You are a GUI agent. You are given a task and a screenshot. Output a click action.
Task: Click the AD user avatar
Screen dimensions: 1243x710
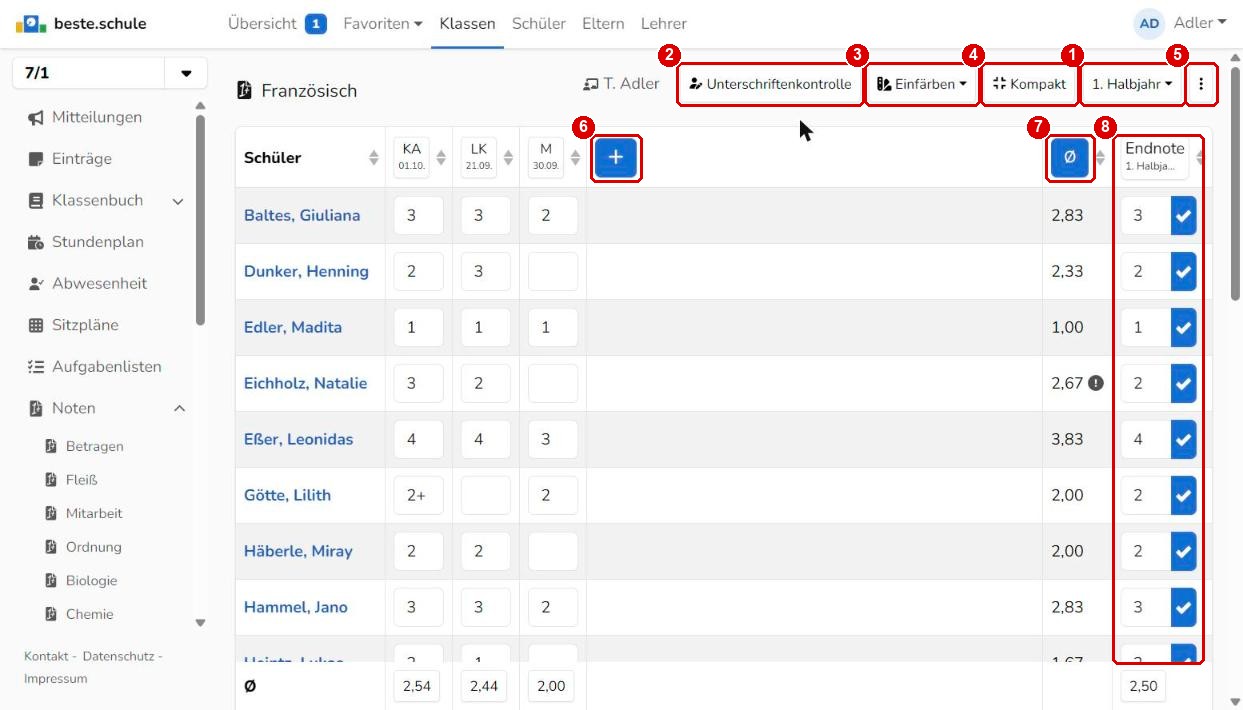coord(1150,23)
